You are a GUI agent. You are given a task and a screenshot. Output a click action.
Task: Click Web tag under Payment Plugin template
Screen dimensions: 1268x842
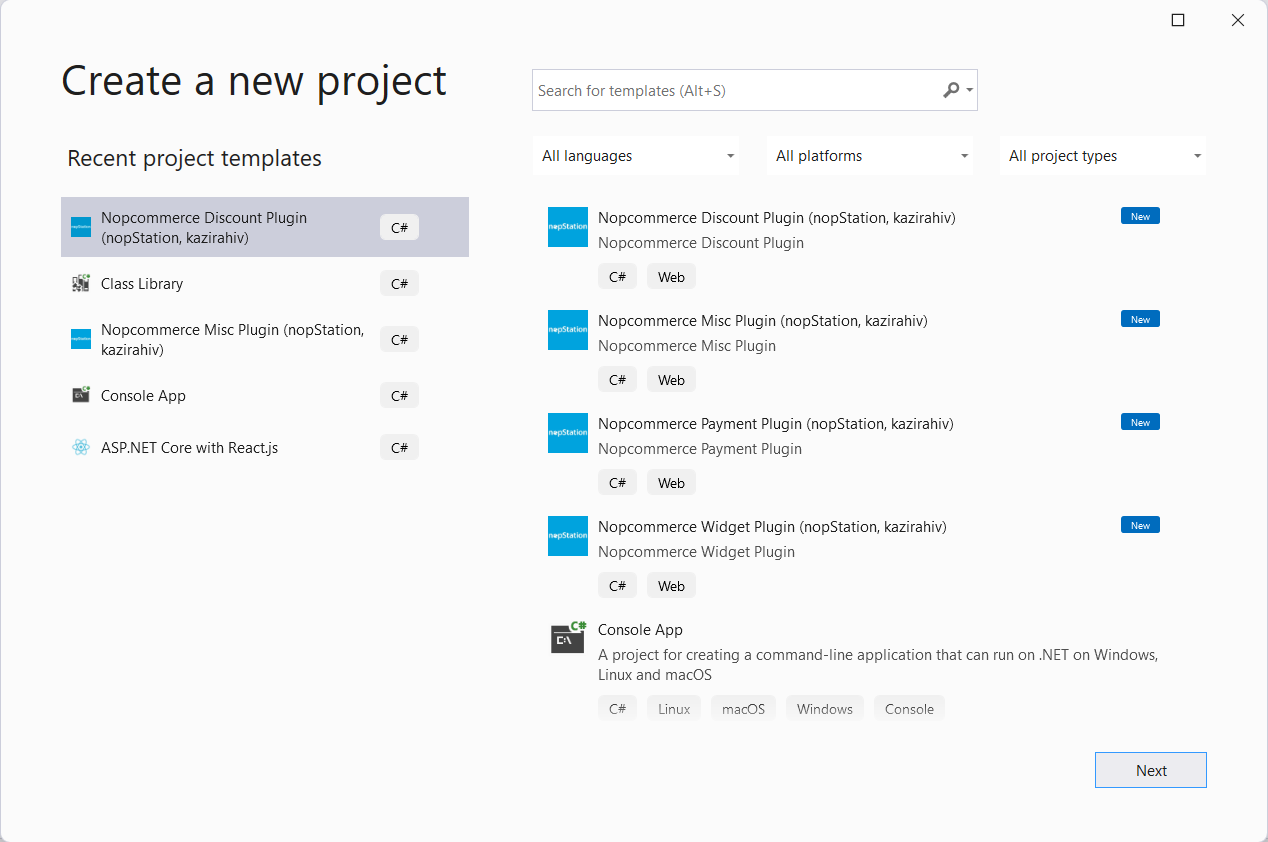[671, 483]
